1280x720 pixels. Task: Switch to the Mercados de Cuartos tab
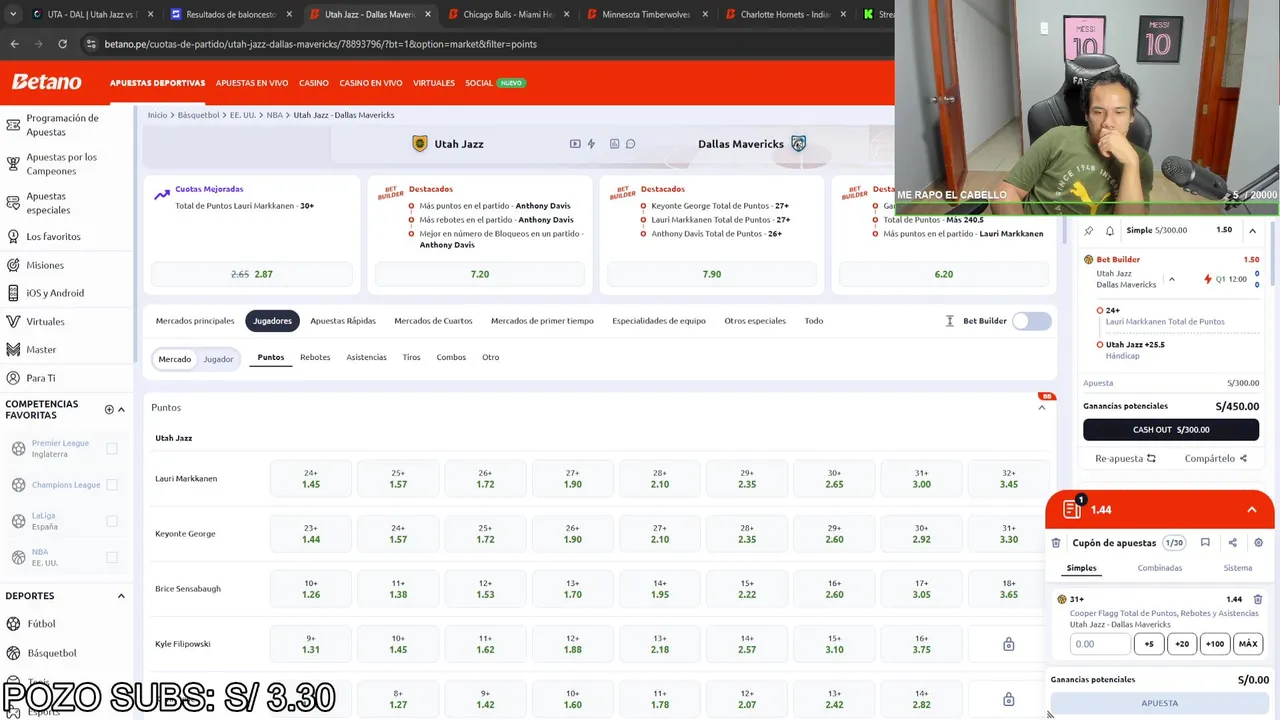433,321
